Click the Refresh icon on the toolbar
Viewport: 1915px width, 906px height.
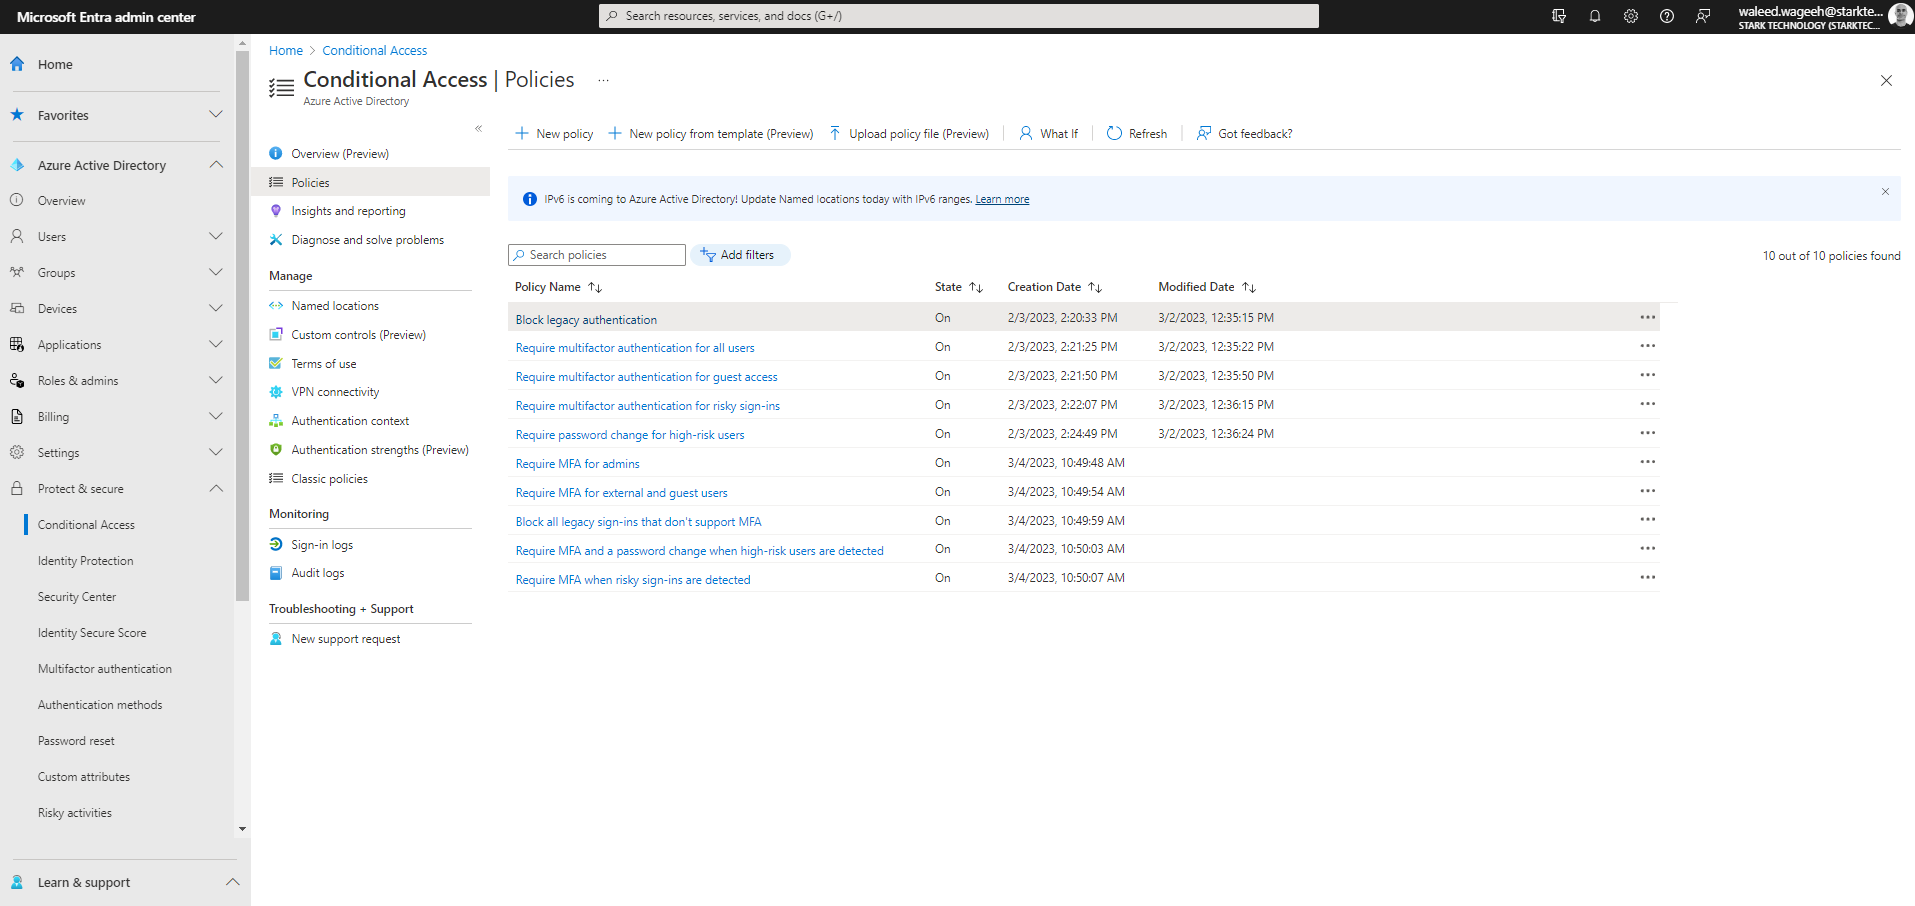click(1113, 133)
